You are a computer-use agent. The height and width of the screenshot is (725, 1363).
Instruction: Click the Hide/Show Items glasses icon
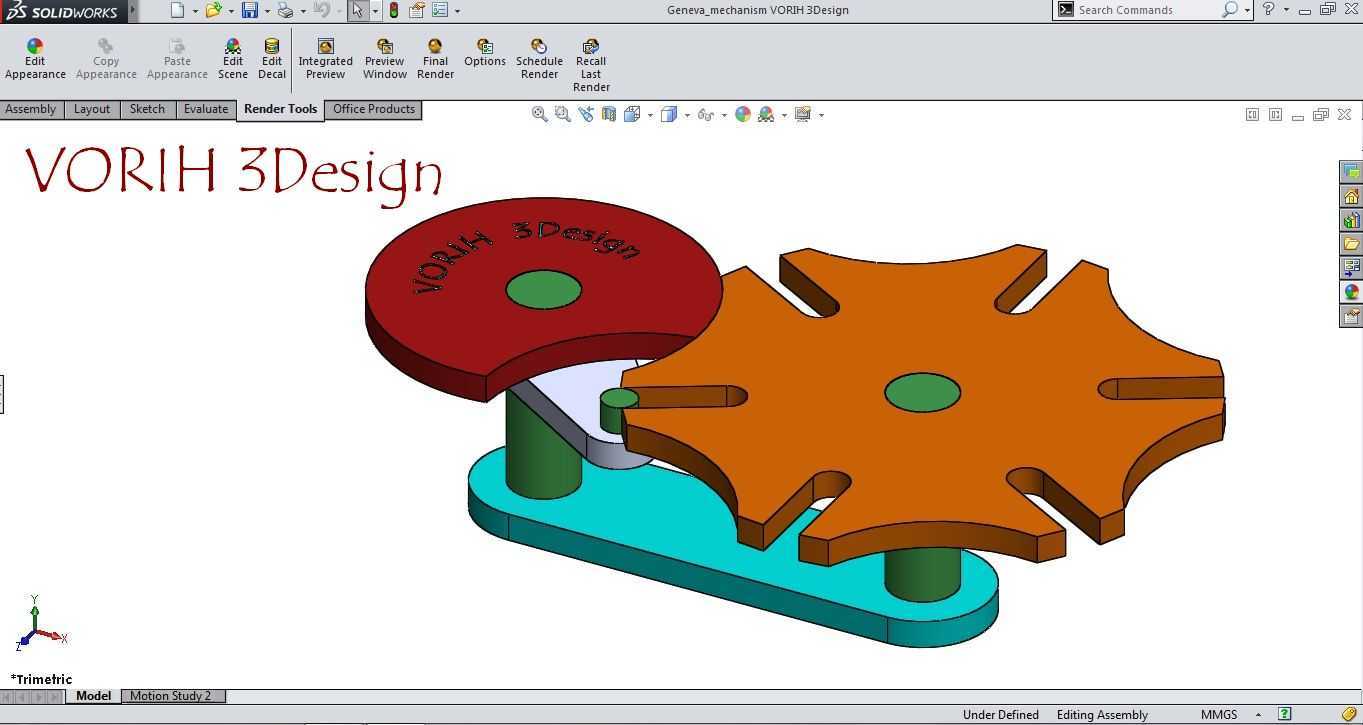706,114
